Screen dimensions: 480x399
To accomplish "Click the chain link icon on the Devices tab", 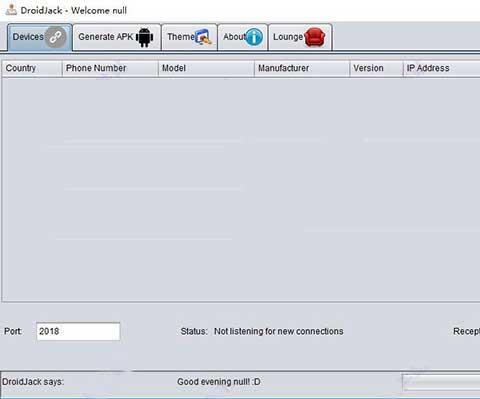I will click(55, 37).
